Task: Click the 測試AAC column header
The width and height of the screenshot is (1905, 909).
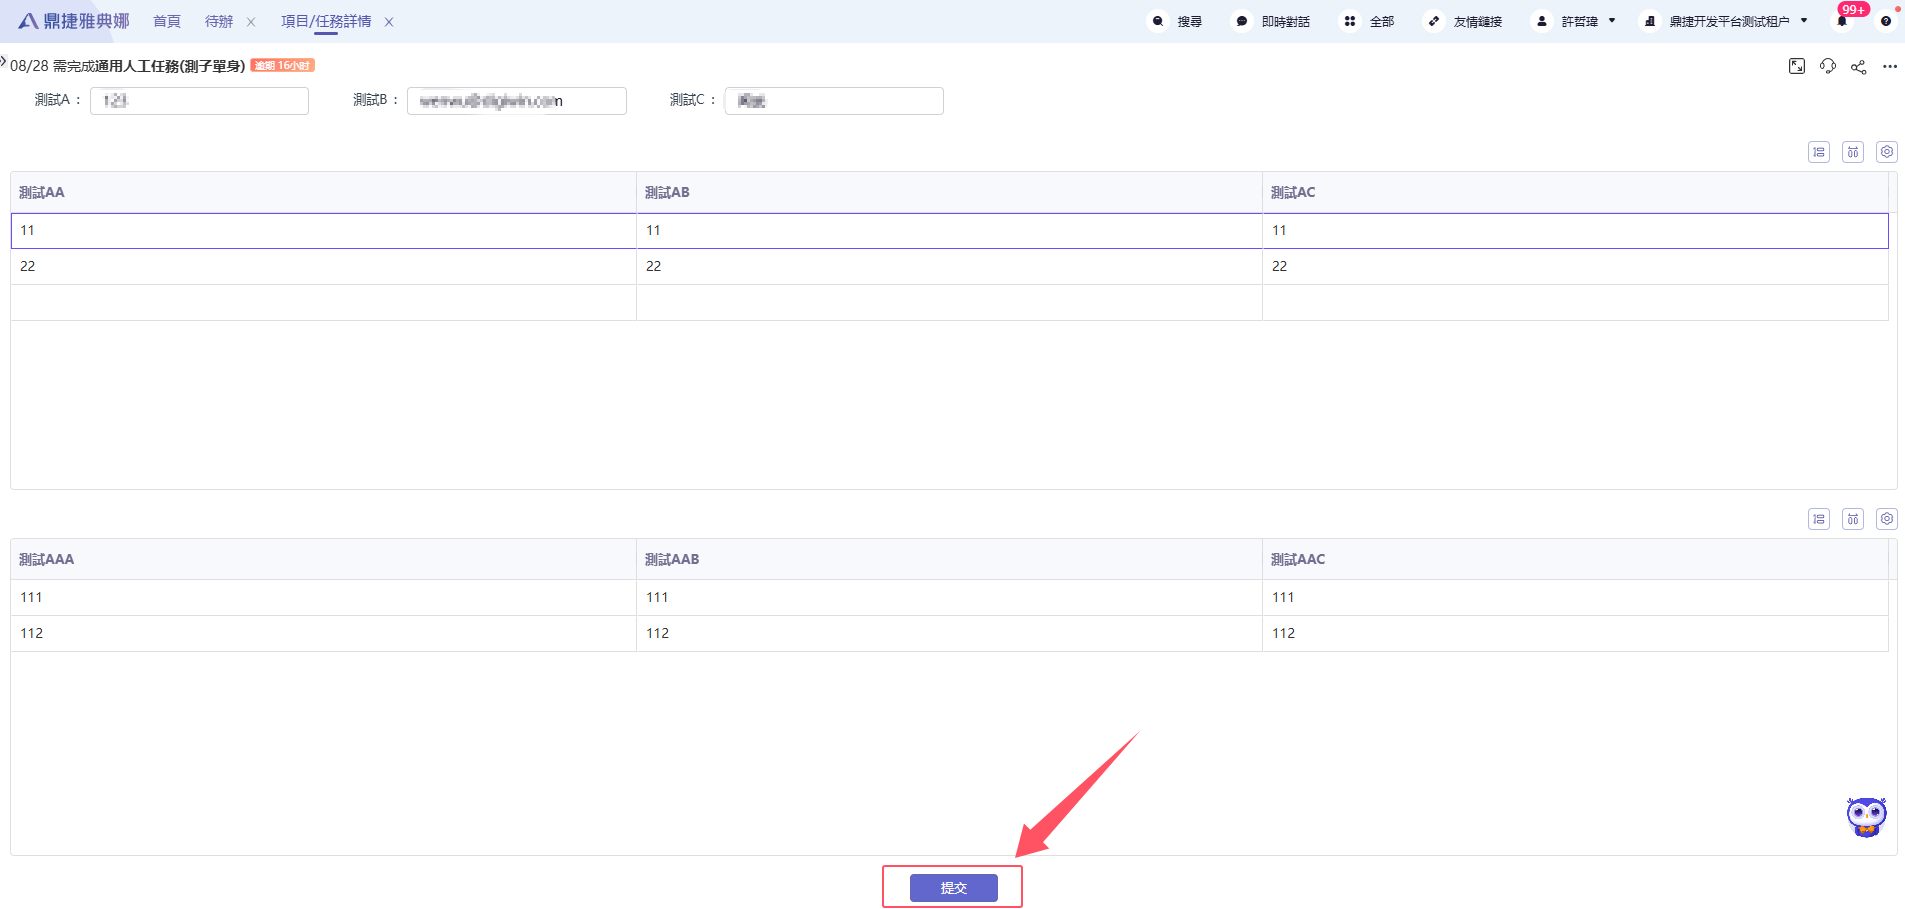Action: tap(1575, 559)
